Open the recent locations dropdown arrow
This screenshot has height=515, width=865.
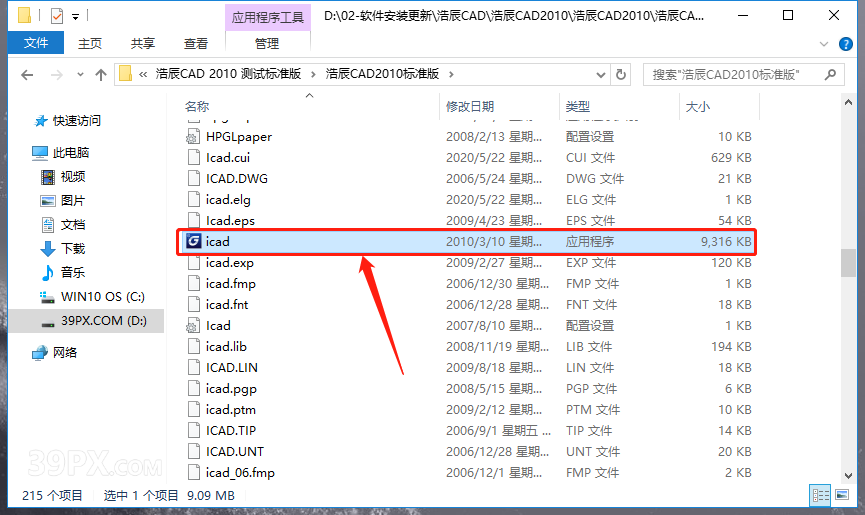[81, 74]
